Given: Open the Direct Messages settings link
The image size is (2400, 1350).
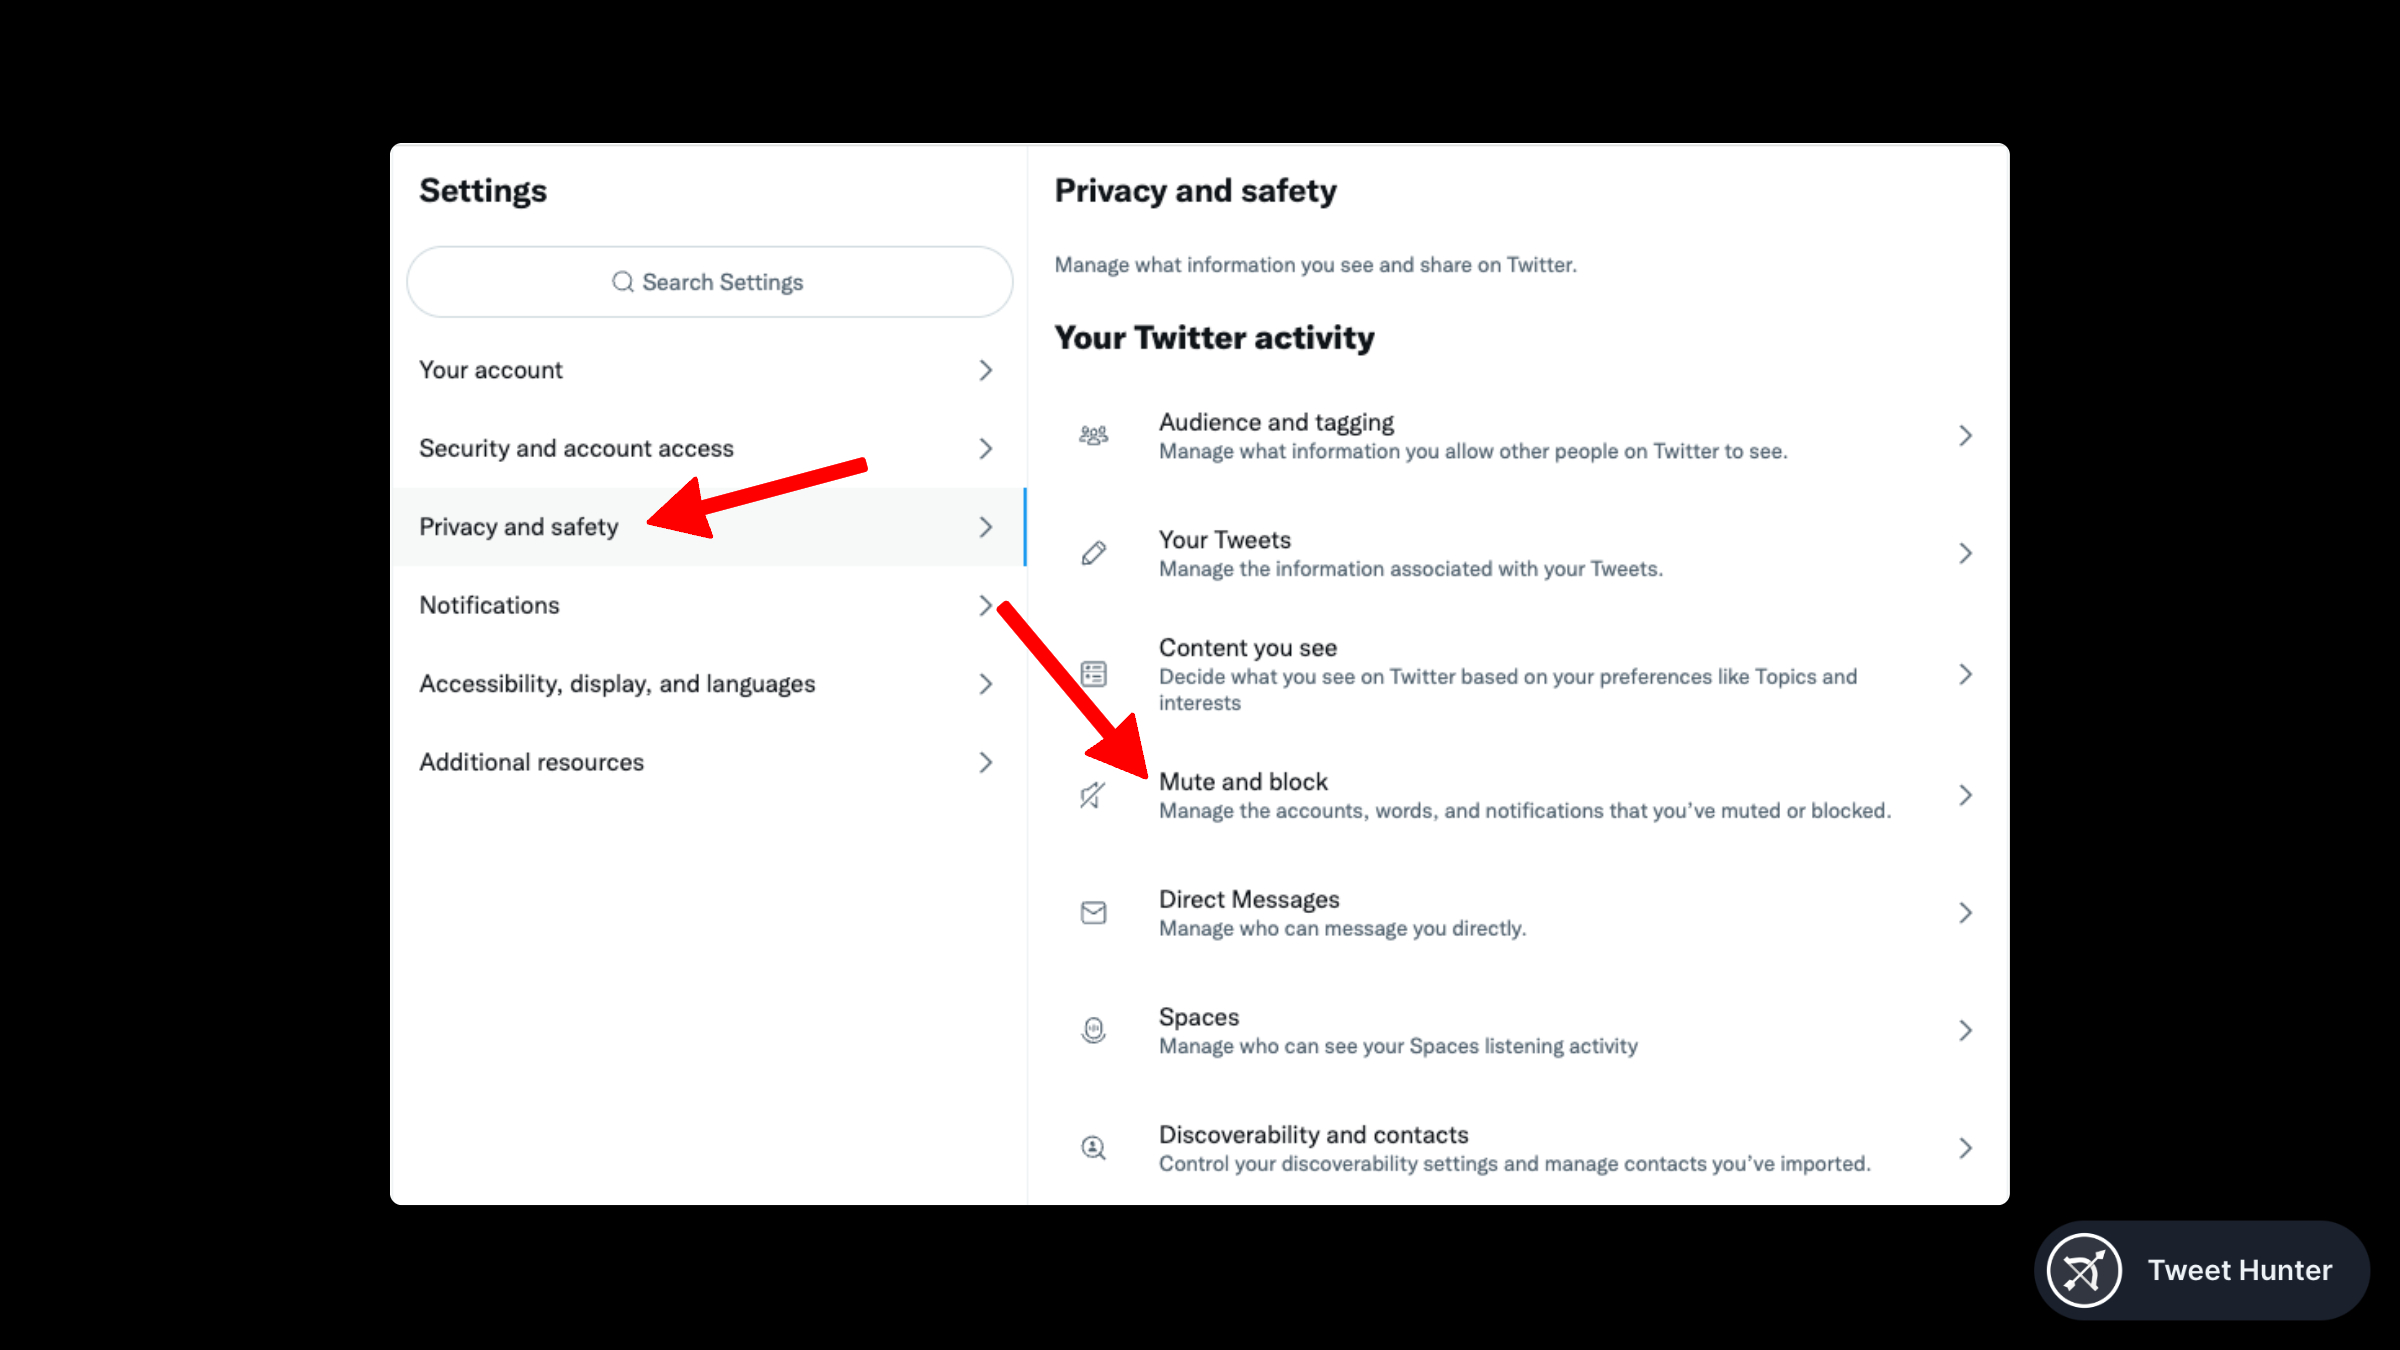Looking at the screenshot, I should click(x=1249, y=900).
